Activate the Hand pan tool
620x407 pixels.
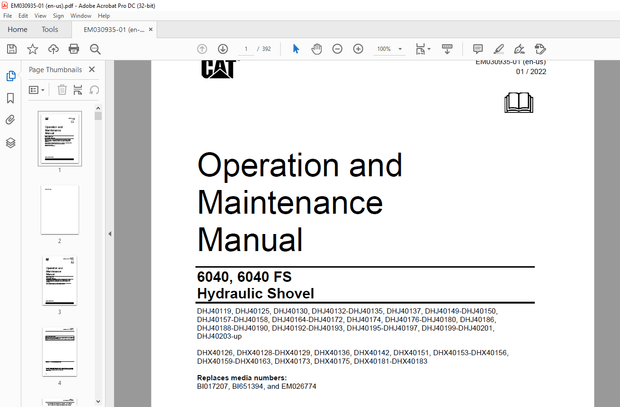(317, 49)
